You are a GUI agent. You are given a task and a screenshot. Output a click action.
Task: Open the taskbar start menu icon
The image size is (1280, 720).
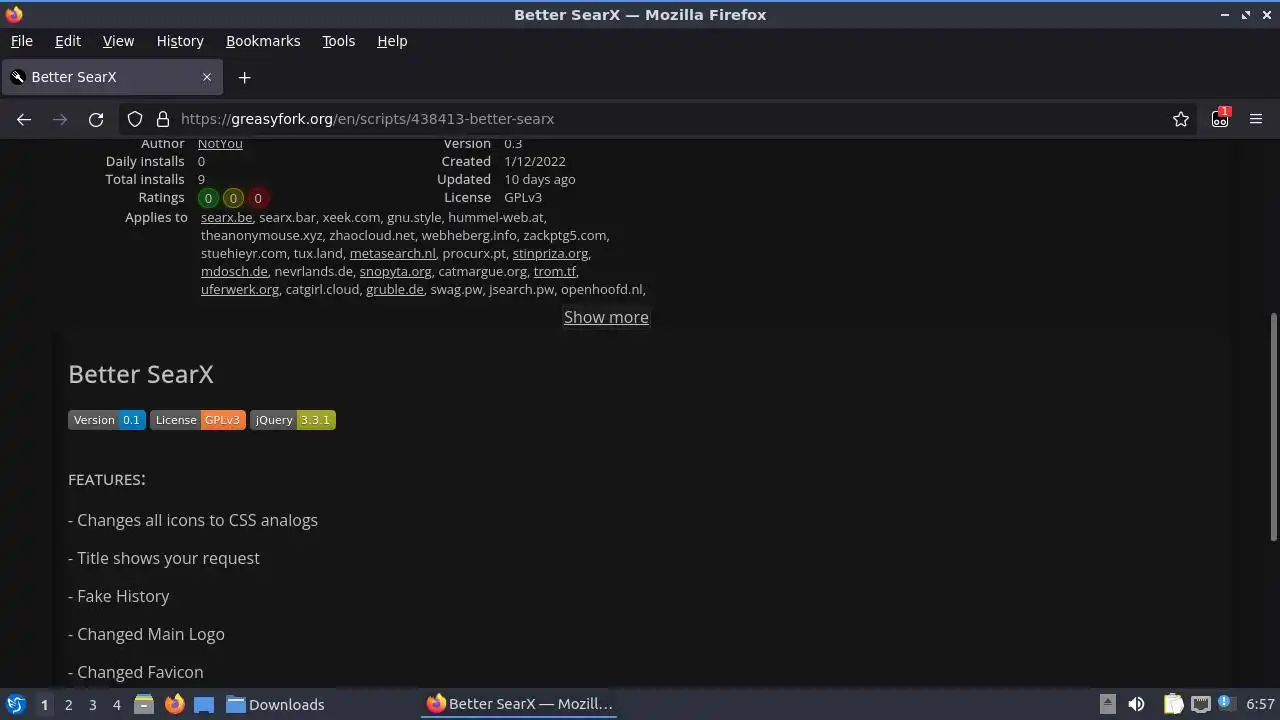[15, 704]
